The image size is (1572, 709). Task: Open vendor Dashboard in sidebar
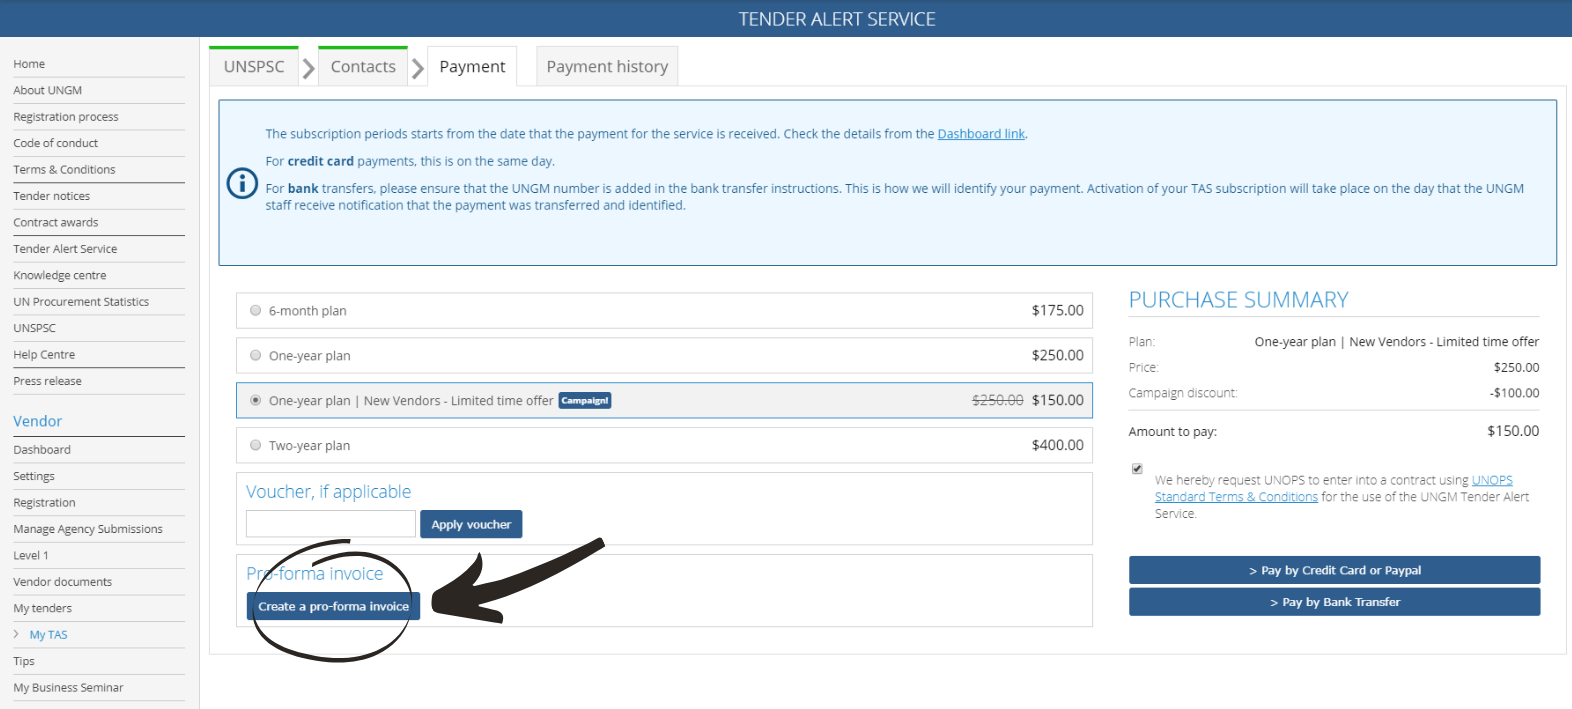pyautogui.click(x=42, y=450)
